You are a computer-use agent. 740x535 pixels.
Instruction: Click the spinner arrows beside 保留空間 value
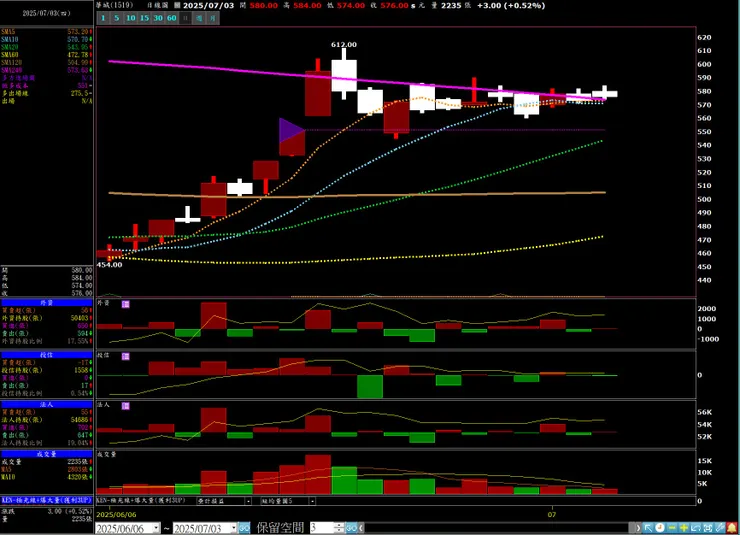point(339,527)
